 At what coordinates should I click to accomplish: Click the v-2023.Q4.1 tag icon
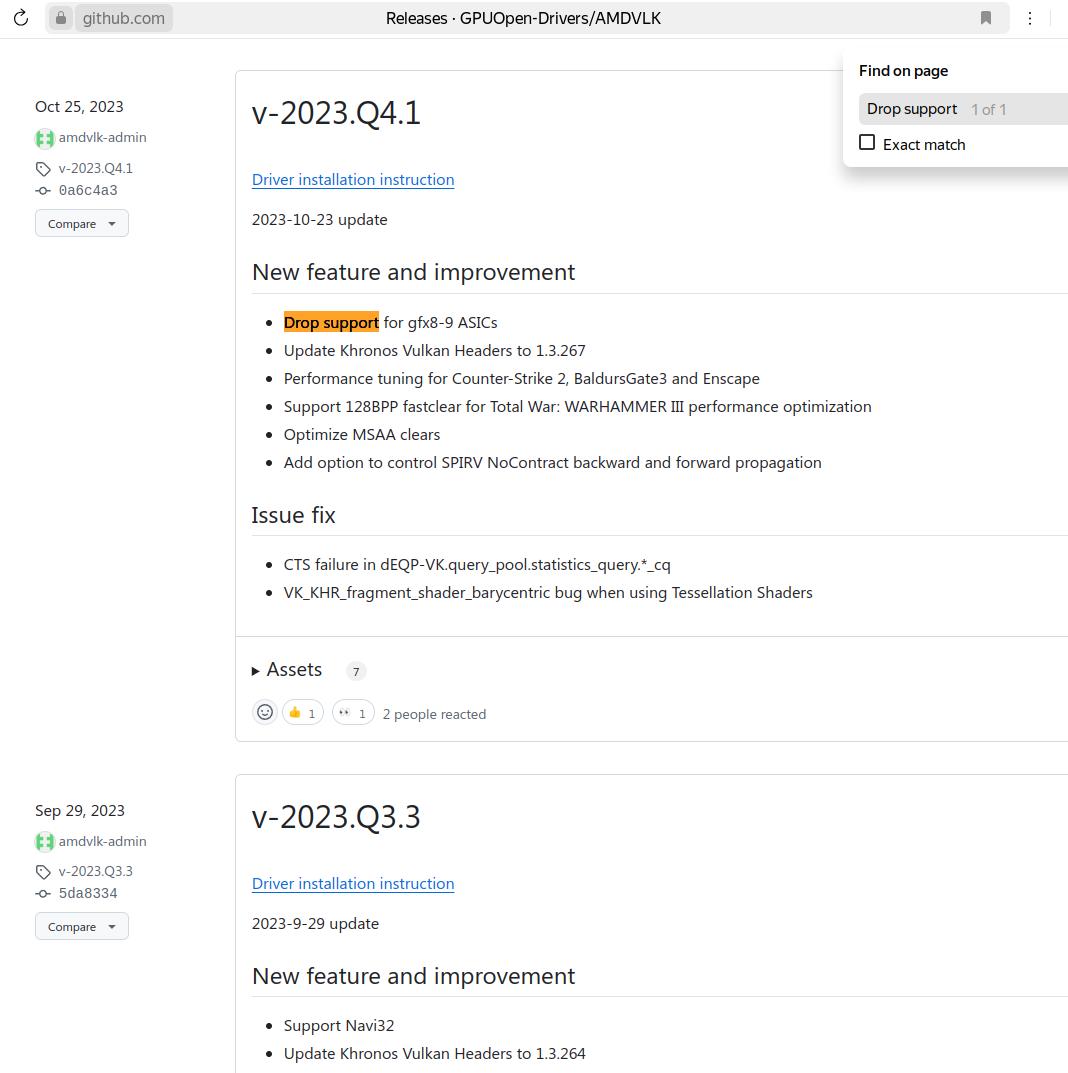[x=43, y=169]
